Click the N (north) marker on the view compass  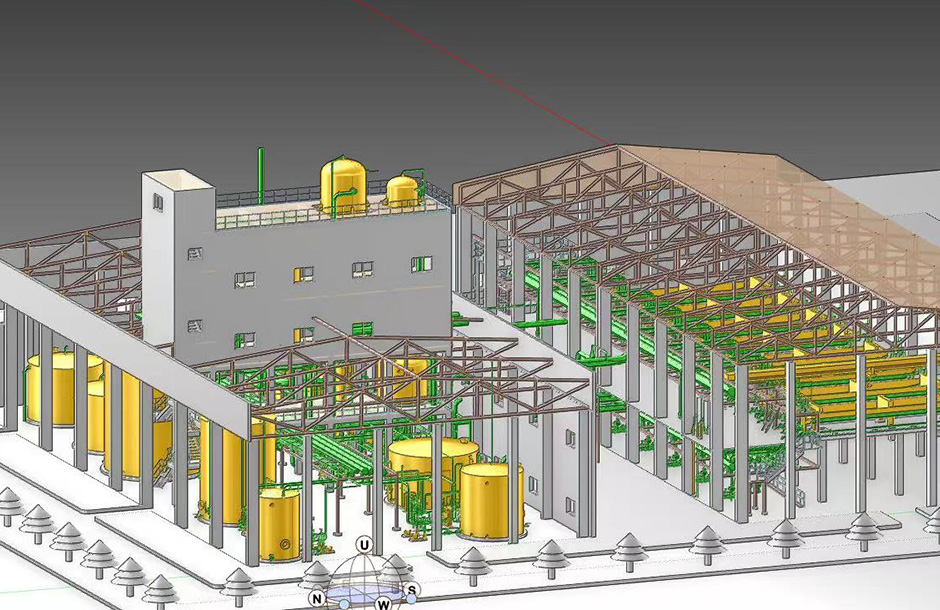click(x=317, y=598)
